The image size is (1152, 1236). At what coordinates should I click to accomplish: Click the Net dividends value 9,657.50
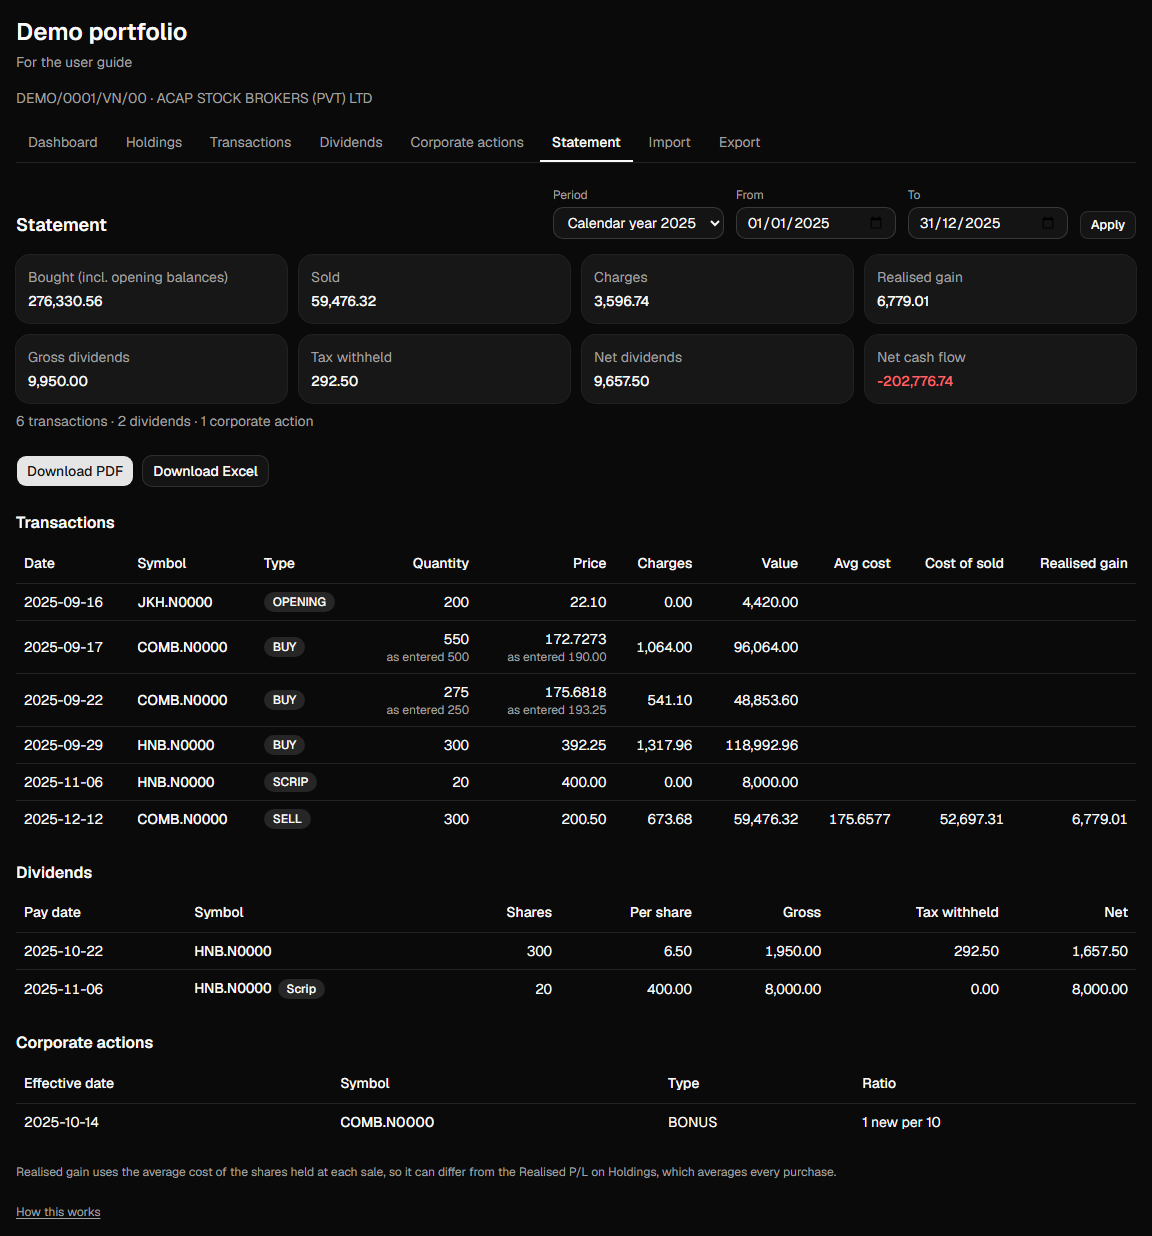tap(621, 381)
